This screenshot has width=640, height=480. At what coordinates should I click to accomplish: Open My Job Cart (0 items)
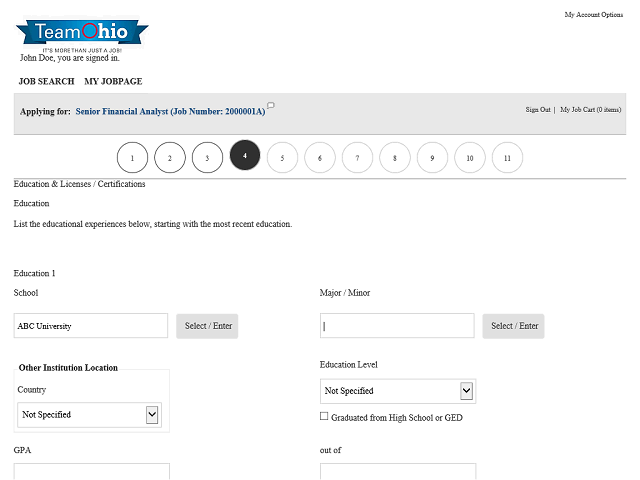click(x=591, y=110)
